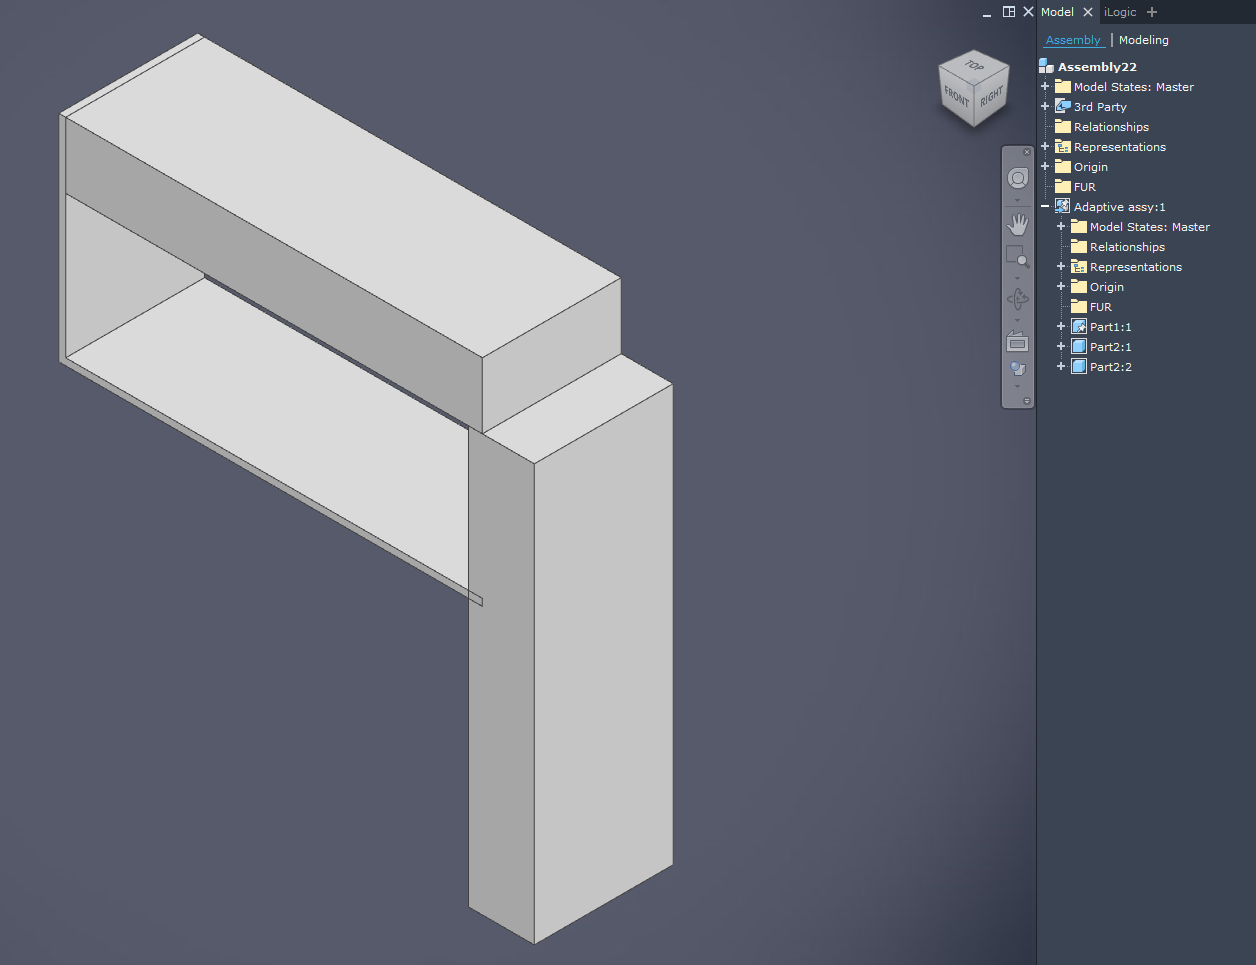Screen dimensions: 1256x965
Task: Select the Modeling view link
Action: (x=1144, y=40)
